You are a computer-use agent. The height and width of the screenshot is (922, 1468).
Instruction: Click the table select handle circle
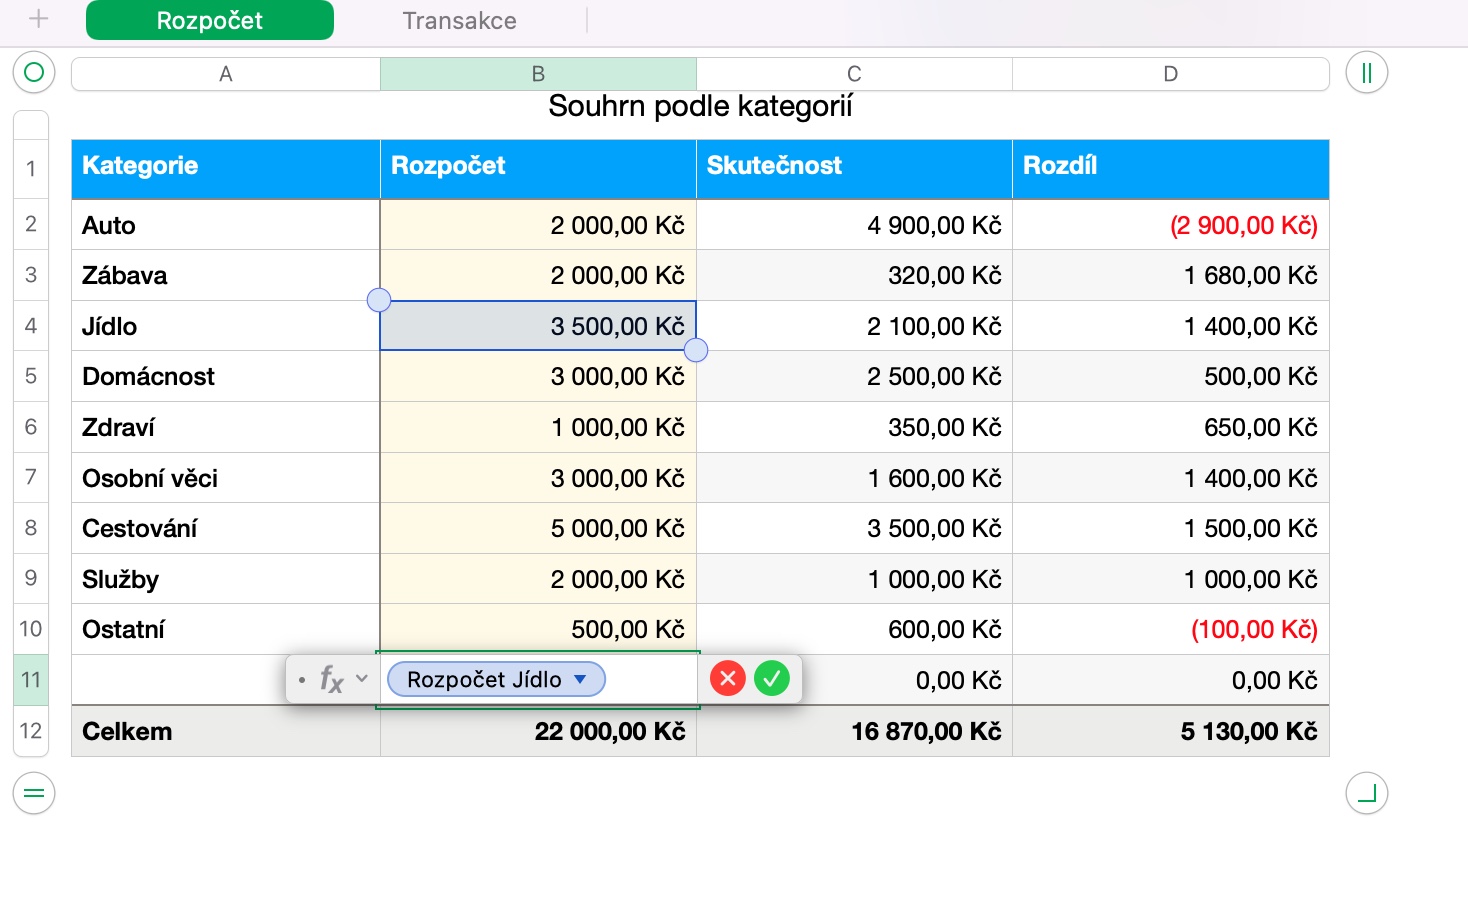tap(34, 72)
